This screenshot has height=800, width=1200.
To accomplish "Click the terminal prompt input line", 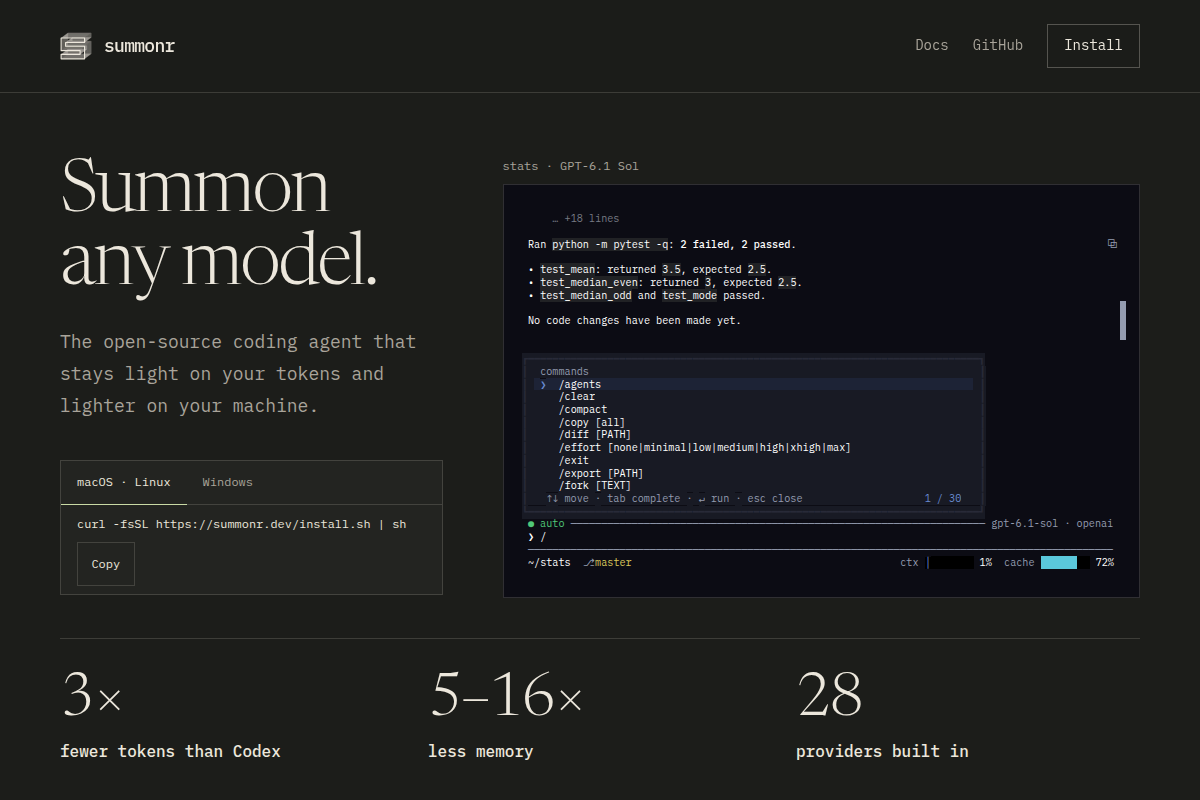I will coord(820,537).
